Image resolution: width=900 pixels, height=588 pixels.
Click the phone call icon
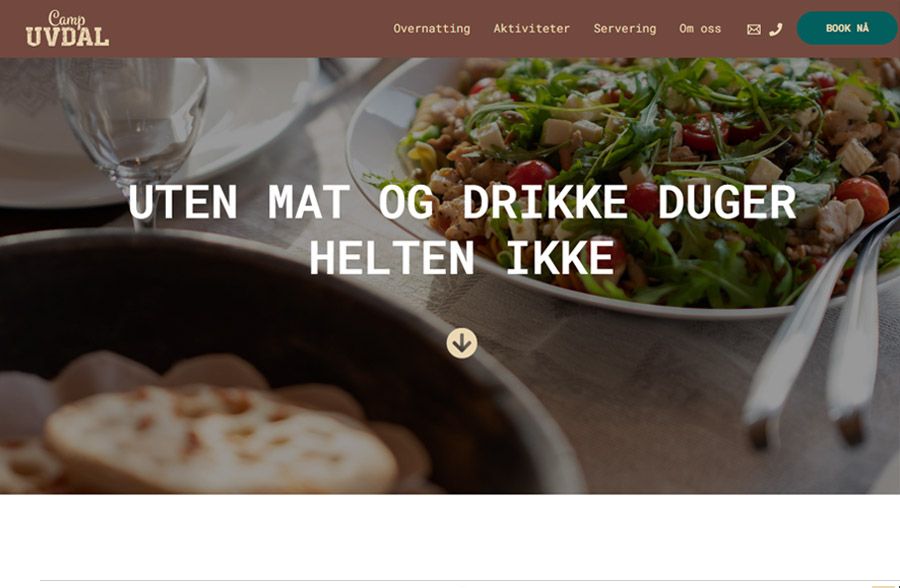click(775, 29)
